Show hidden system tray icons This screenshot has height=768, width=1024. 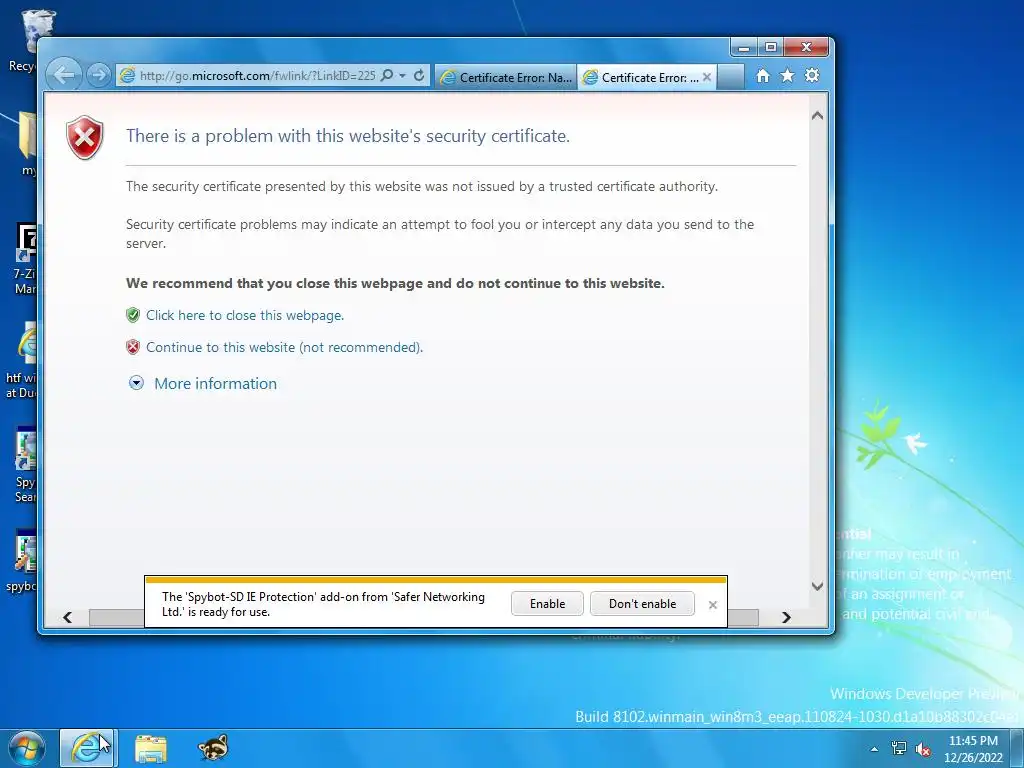click(x=874, y=750)
